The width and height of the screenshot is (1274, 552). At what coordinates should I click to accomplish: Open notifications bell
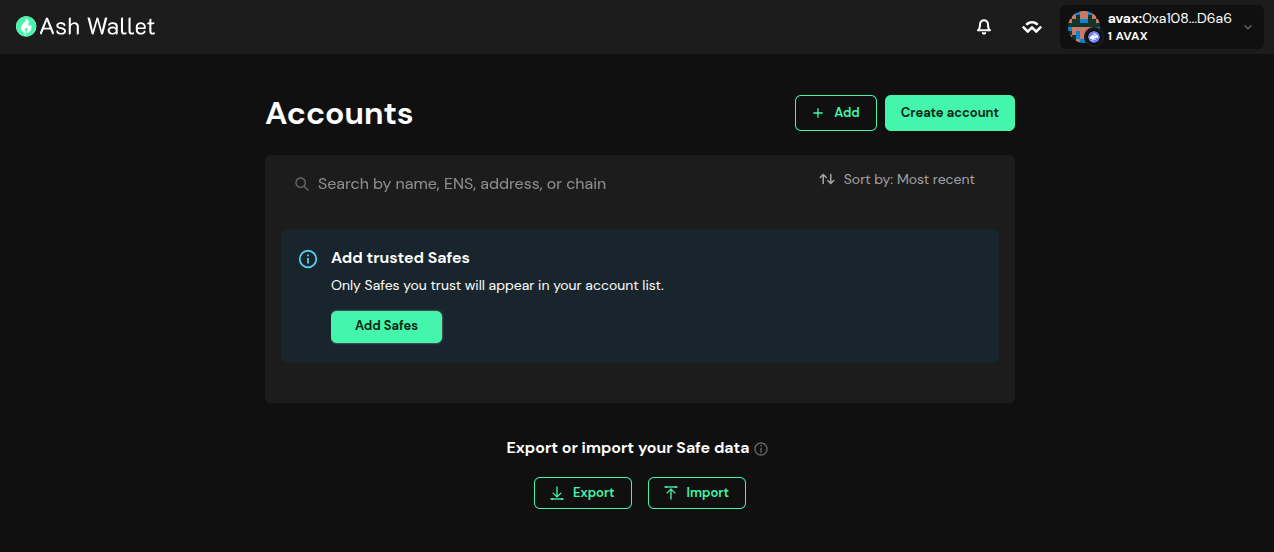pyautogui.click(x=984, y=27)
